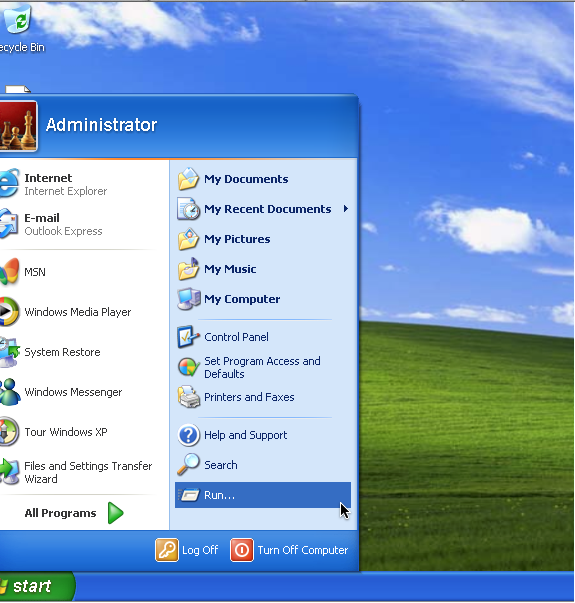The image size is (575, 603).
Task: Click the Tour Windows XP icon
Action: 9,431
